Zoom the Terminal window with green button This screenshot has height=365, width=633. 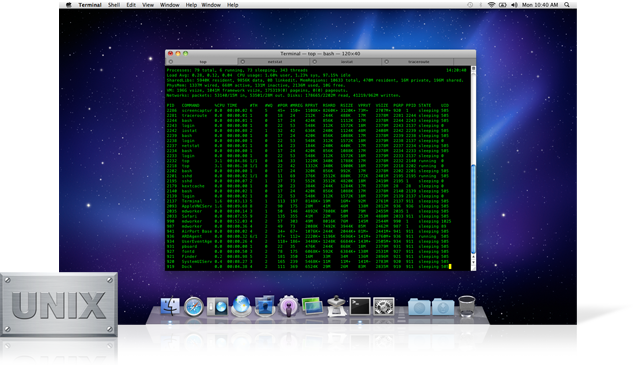pyautogui.click(x=185, y=53)
